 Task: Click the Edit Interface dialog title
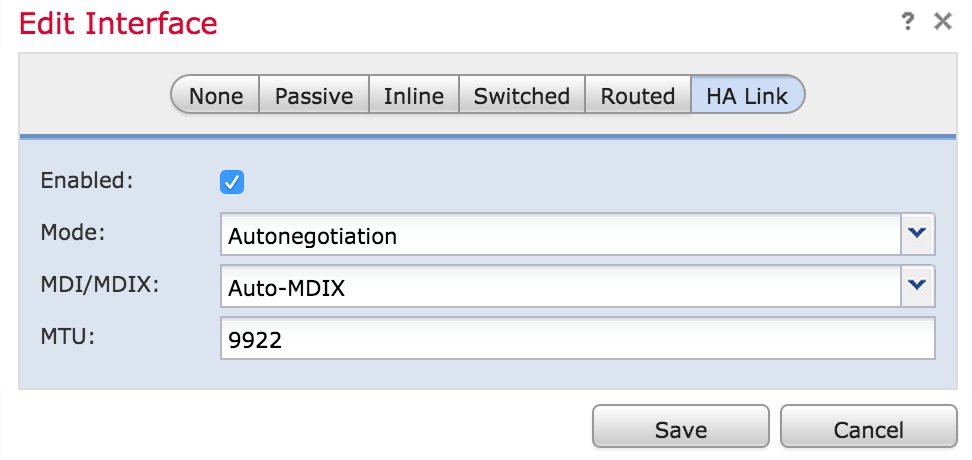tap(118, 23)
